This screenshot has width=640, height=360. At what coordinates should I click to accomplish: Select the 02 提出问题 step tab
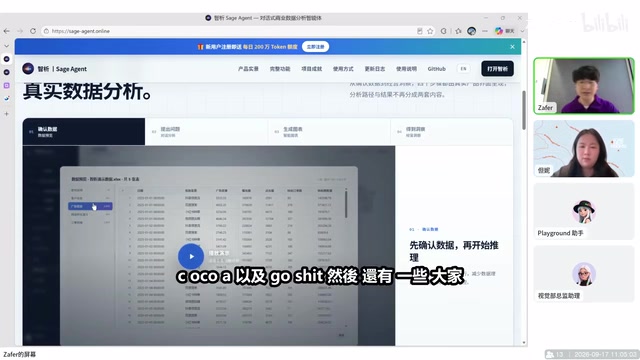(x=207, y=132)
